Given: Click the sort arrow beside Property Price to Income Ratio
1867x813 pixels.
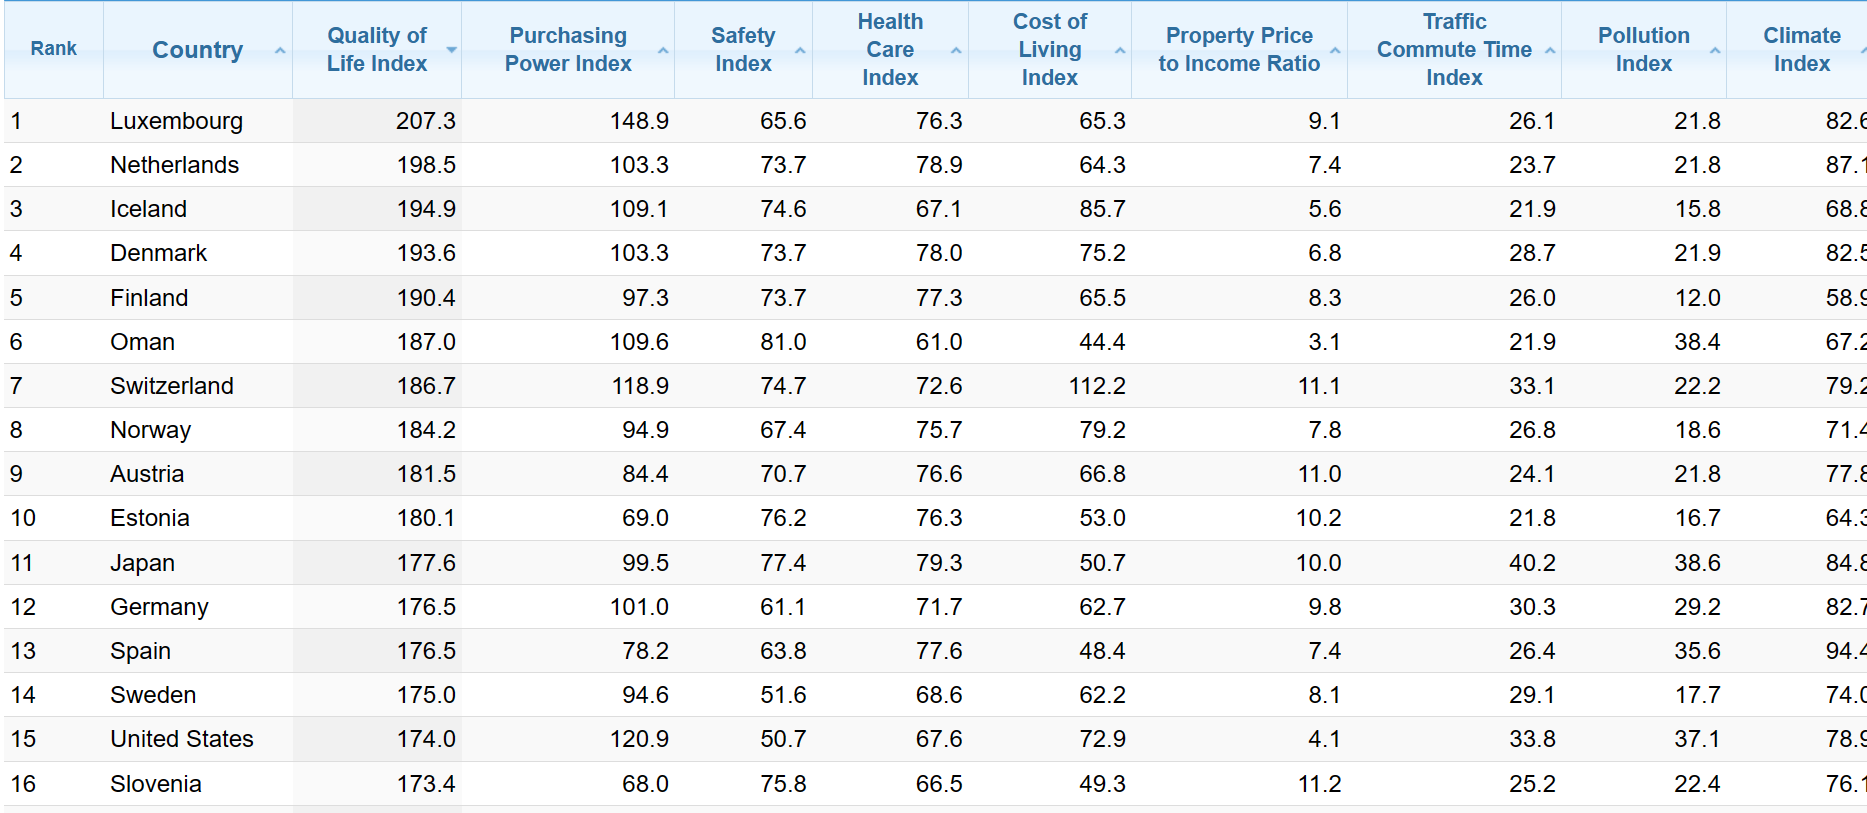Looking at the screenshot, I should [x=1335, y=50].
